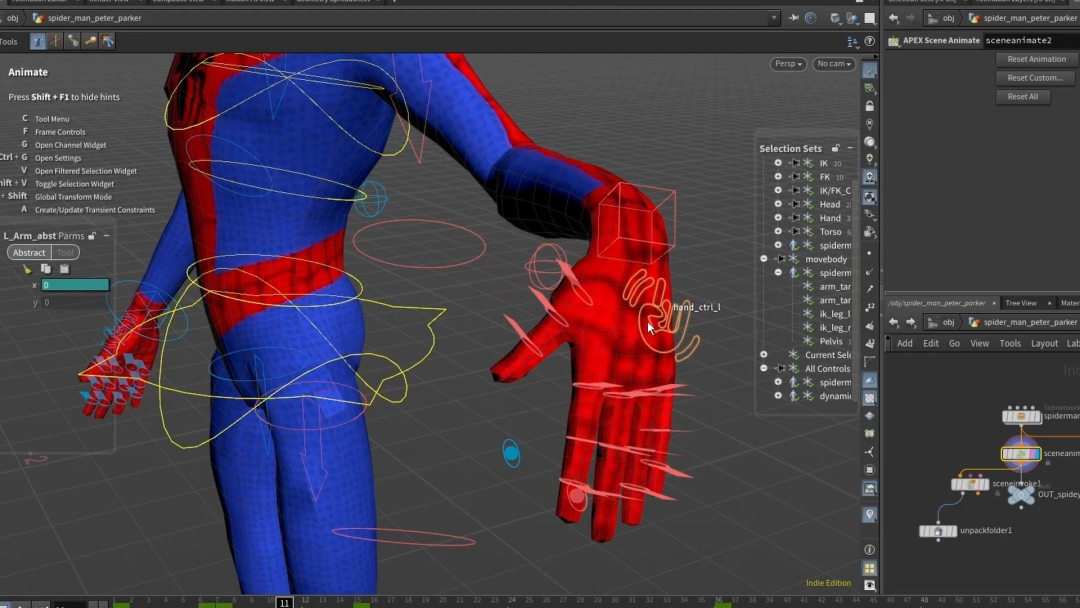Open the Edit menu in network editor
This screenshot has width=1080, height=608.
(x=931, y=344)
